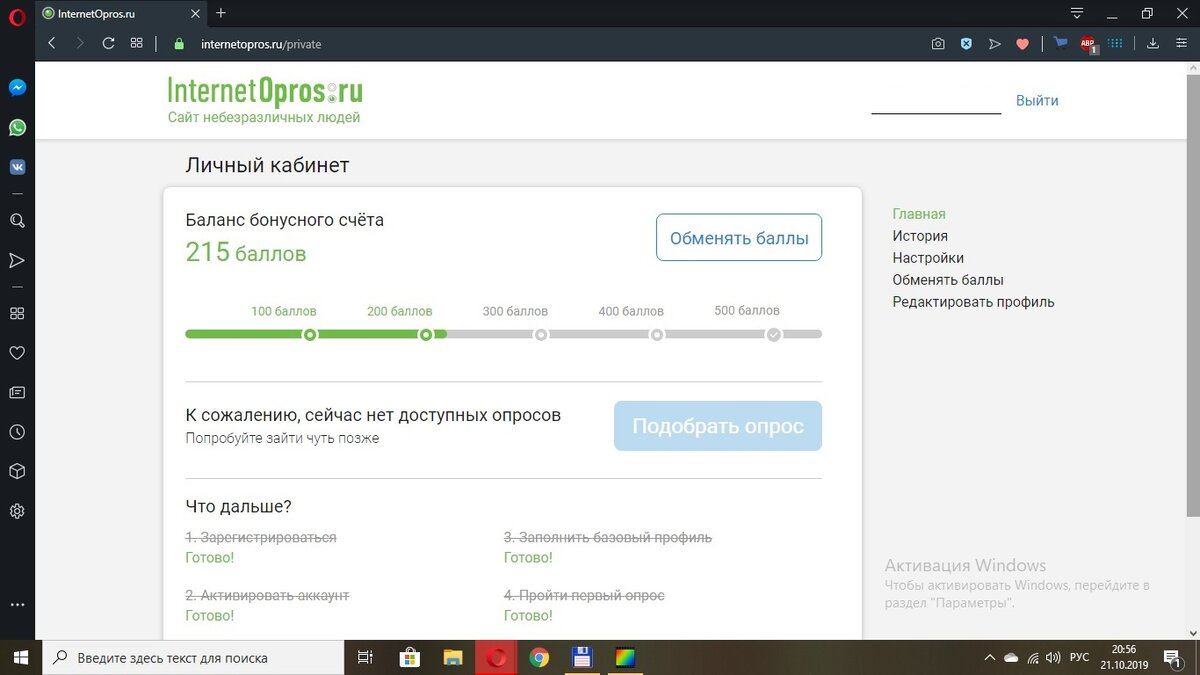Open WhatsApp from the sidebar

(x=16, y=127)
